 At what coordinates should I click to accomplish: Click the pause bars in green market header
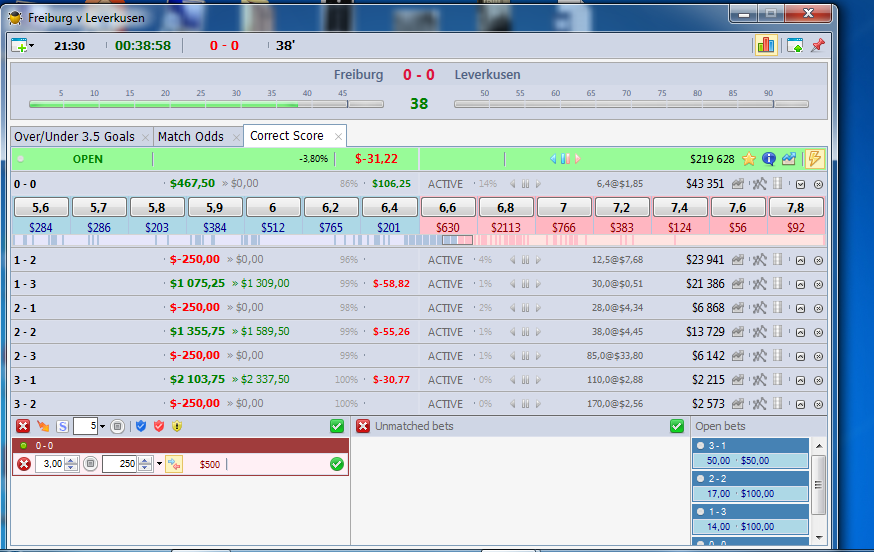(x=565, y=159)
